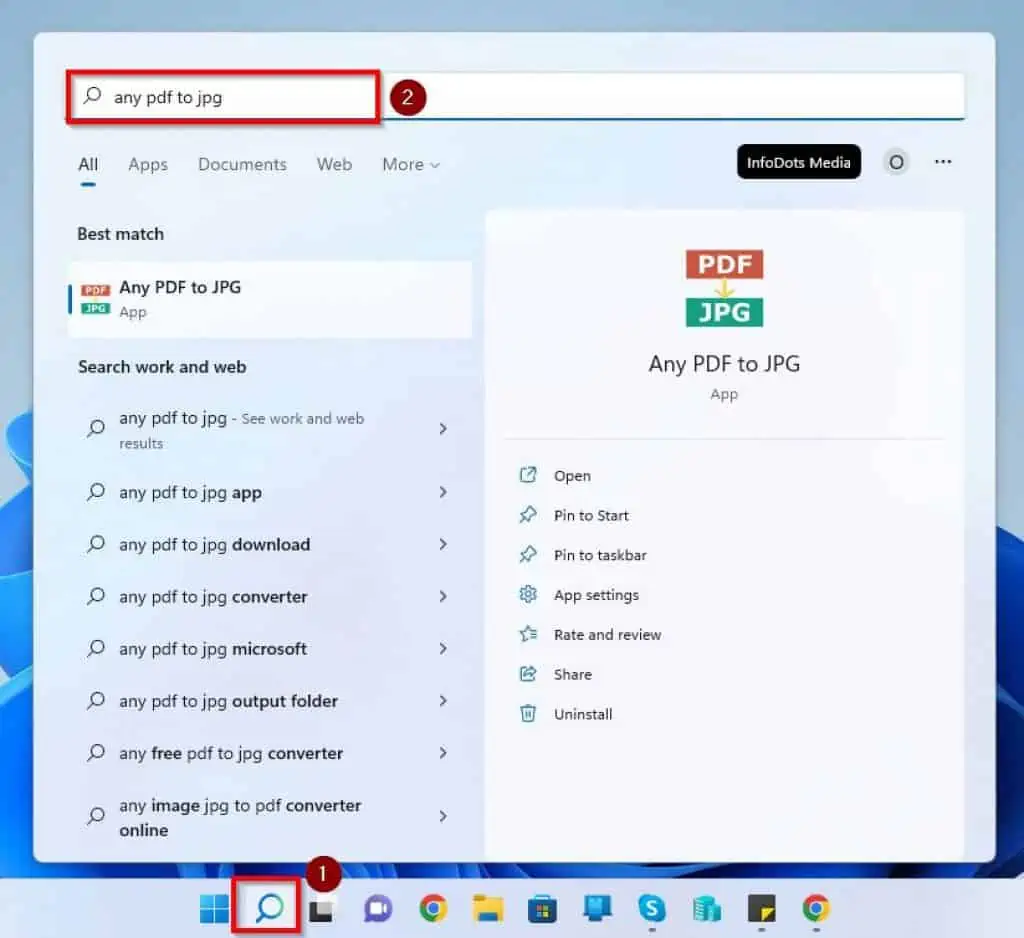The image size is (1024, 938).
Task: Expand the More filter dropdown
Action: click(410, 165)
